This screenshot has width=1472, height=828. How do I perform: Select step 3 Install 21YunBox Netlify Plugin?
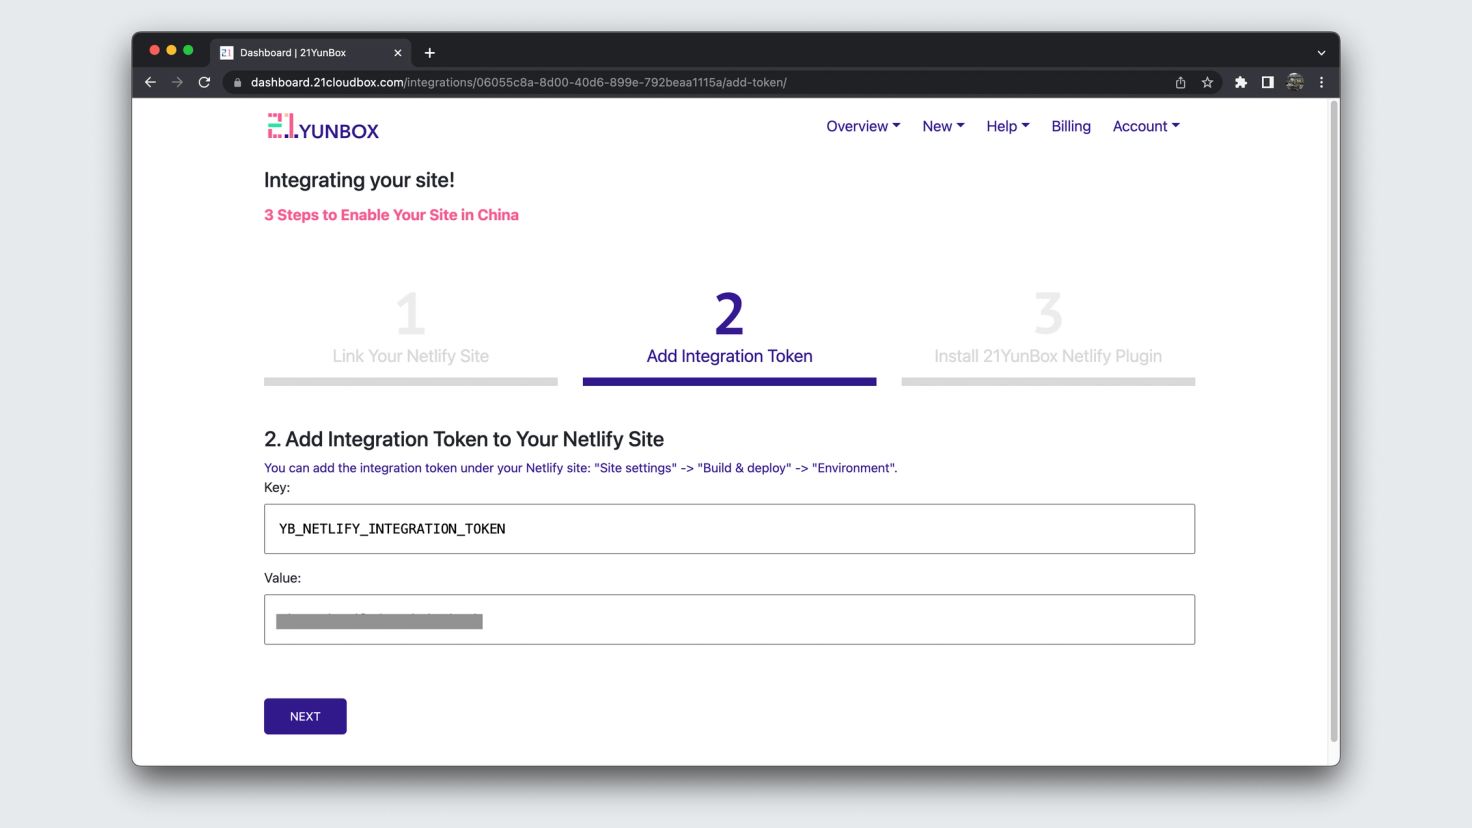(x=1048, y=337)
